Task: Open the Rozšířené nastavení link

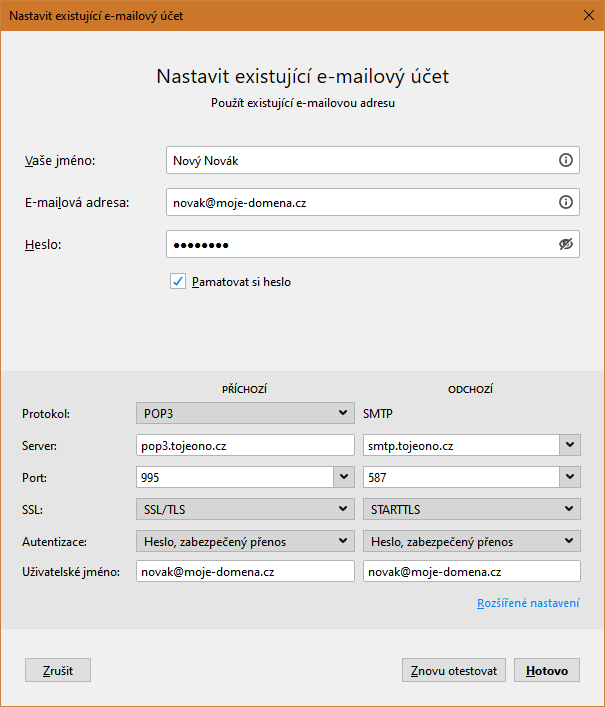Action: coord(528,603)
